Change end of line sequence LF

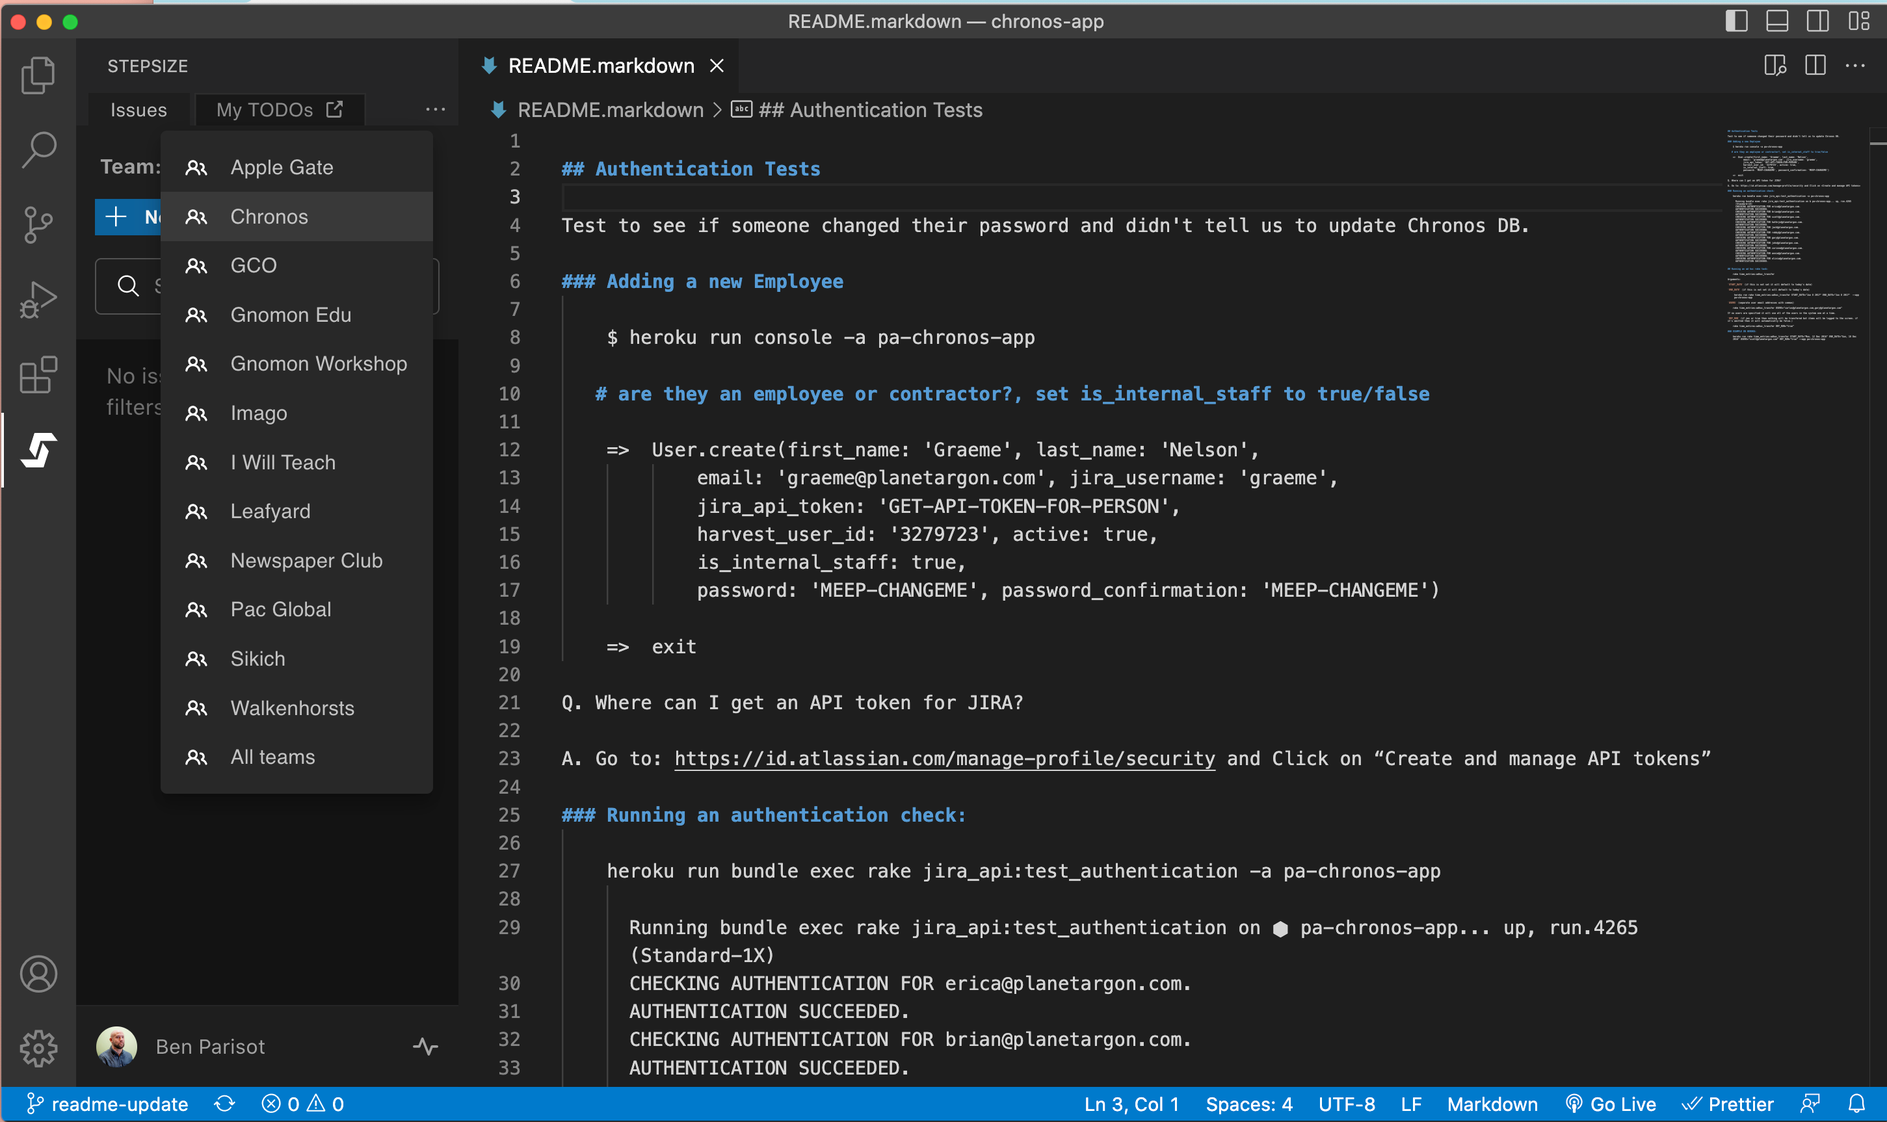1411,1104
